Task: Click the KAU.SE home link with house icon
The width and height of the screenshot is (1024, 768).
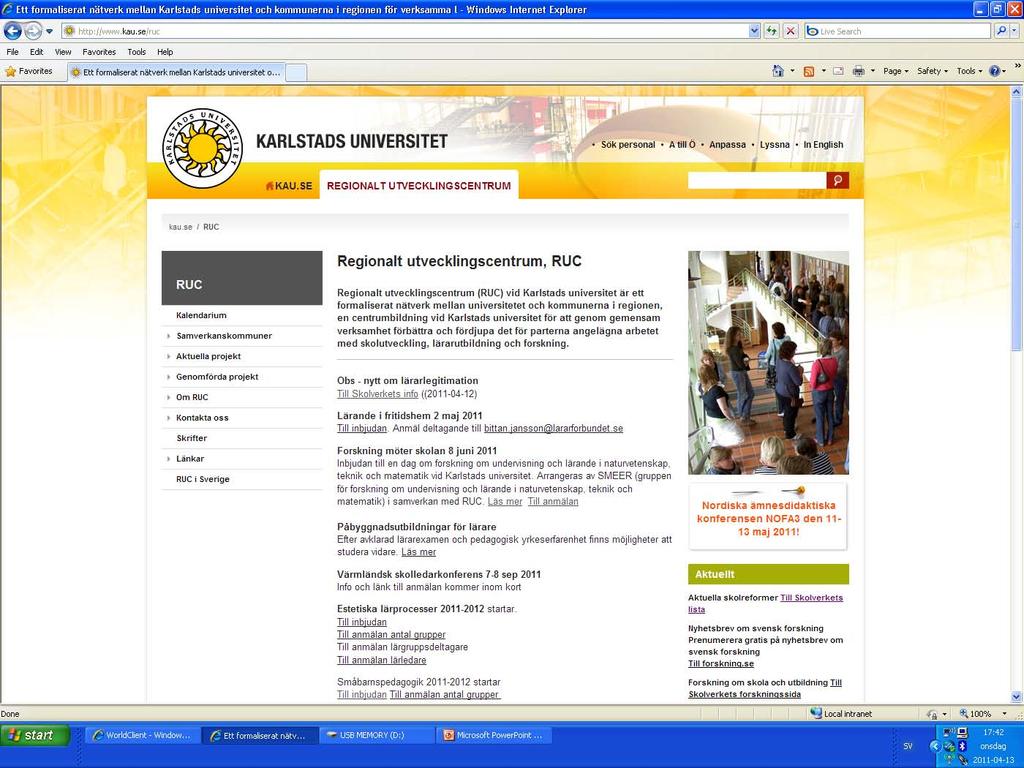Action: pos(289,185)
